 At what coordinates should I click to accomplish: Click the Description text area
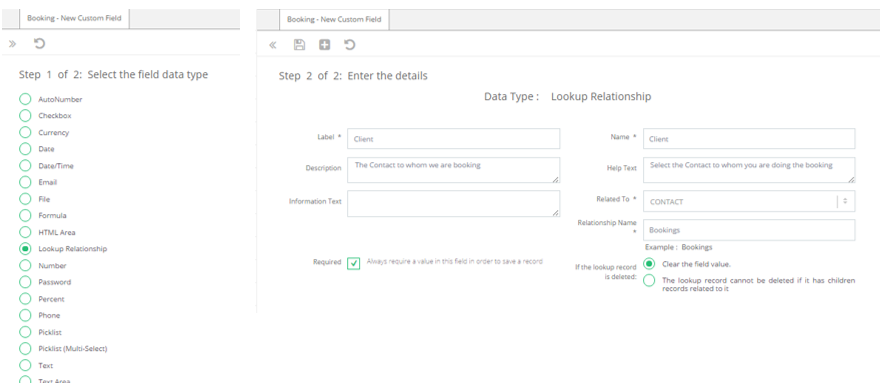453,170
